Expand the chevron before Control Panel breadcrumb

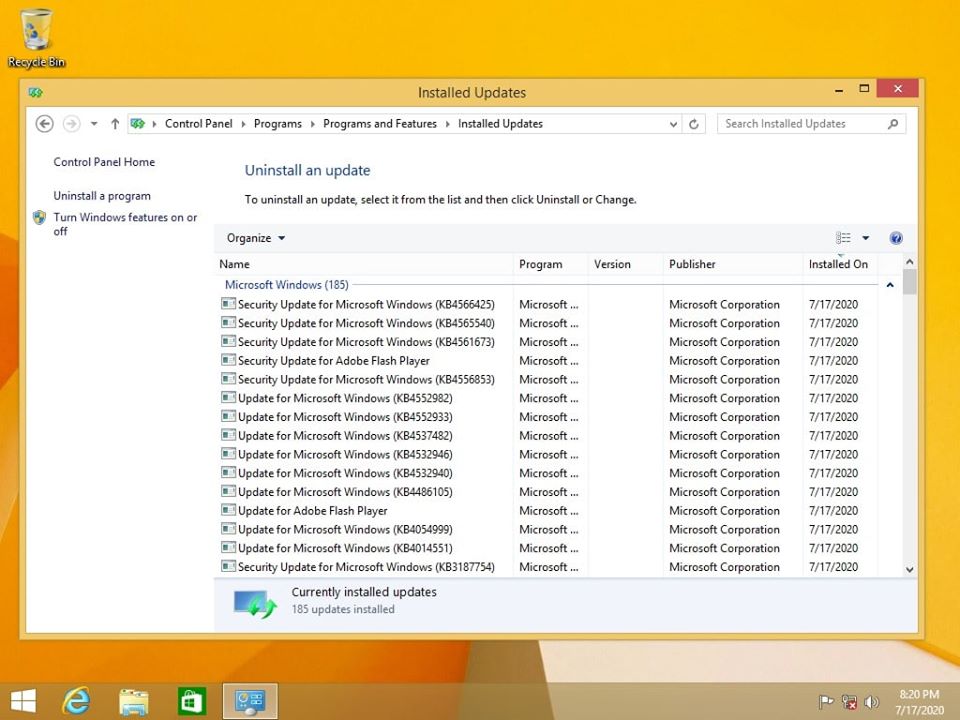click(154, 124)
